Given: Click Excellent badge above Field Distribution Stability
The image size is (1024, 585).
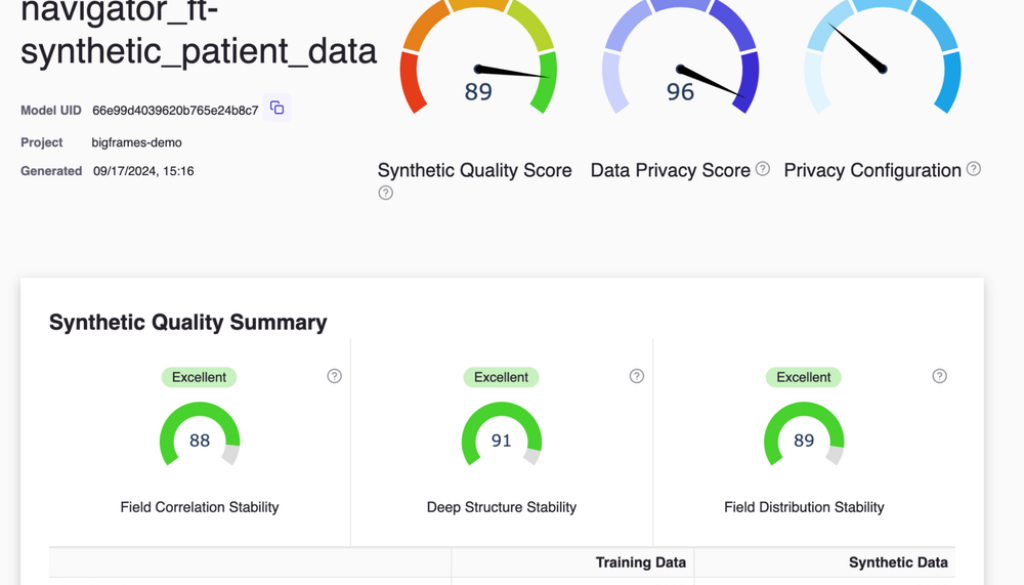Looking at the screenshot, I should [x=804, y=377].
